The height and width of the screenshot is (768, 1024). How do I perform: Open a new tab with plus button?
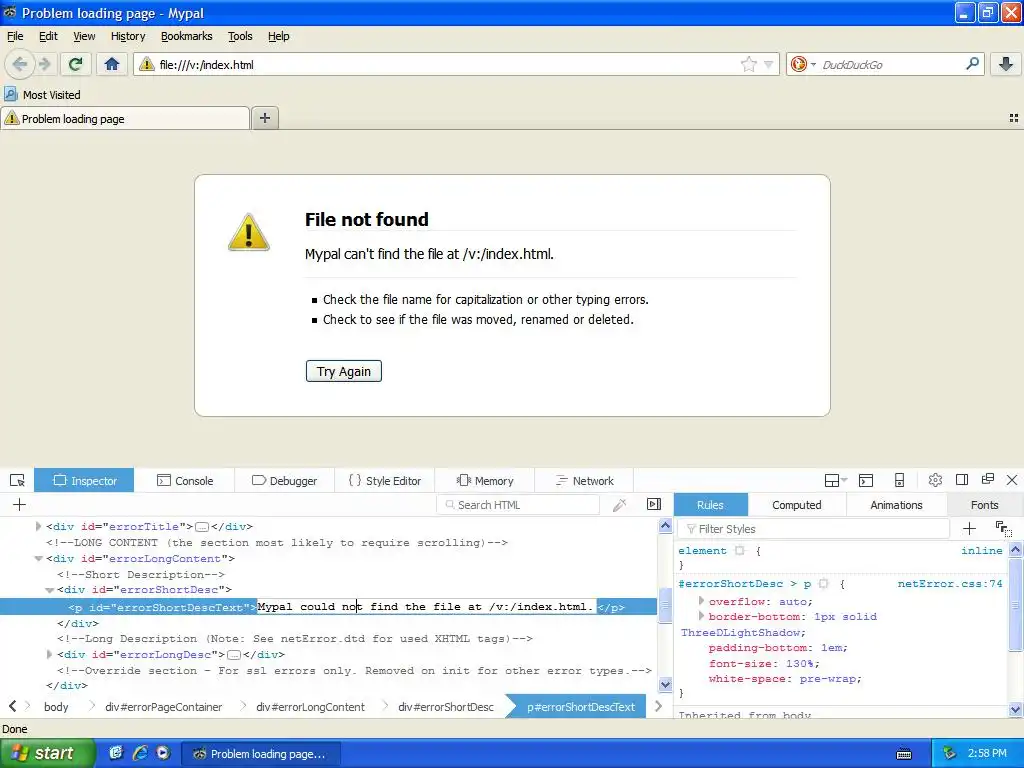pos(264,118)
